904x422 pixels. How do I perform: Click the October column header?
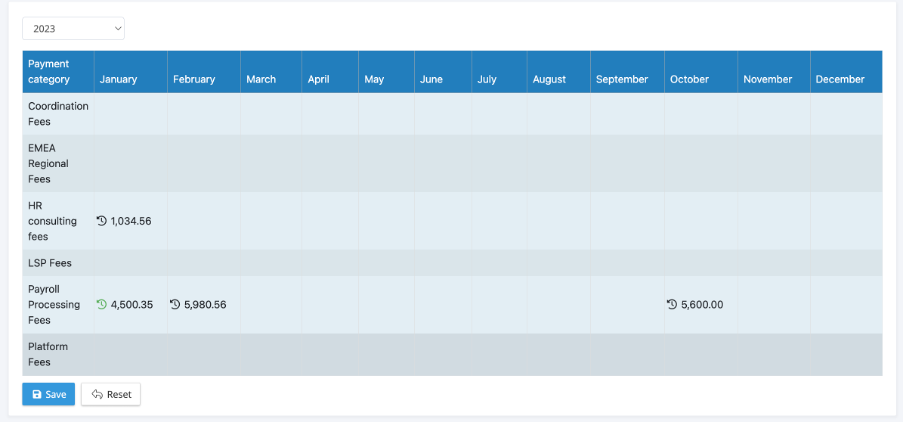click(701, 71)
